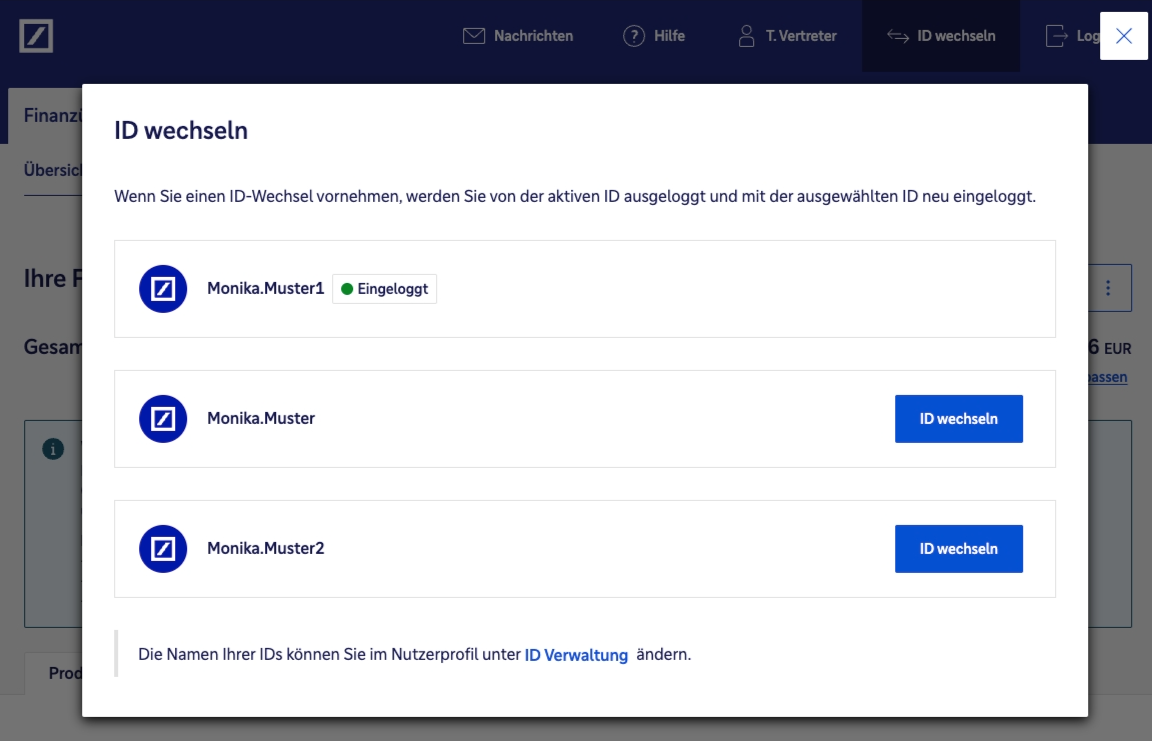This screenshot has height=741, width=1152.
Task: Close the ID wechseln dialog
Action: point(1124,36)
